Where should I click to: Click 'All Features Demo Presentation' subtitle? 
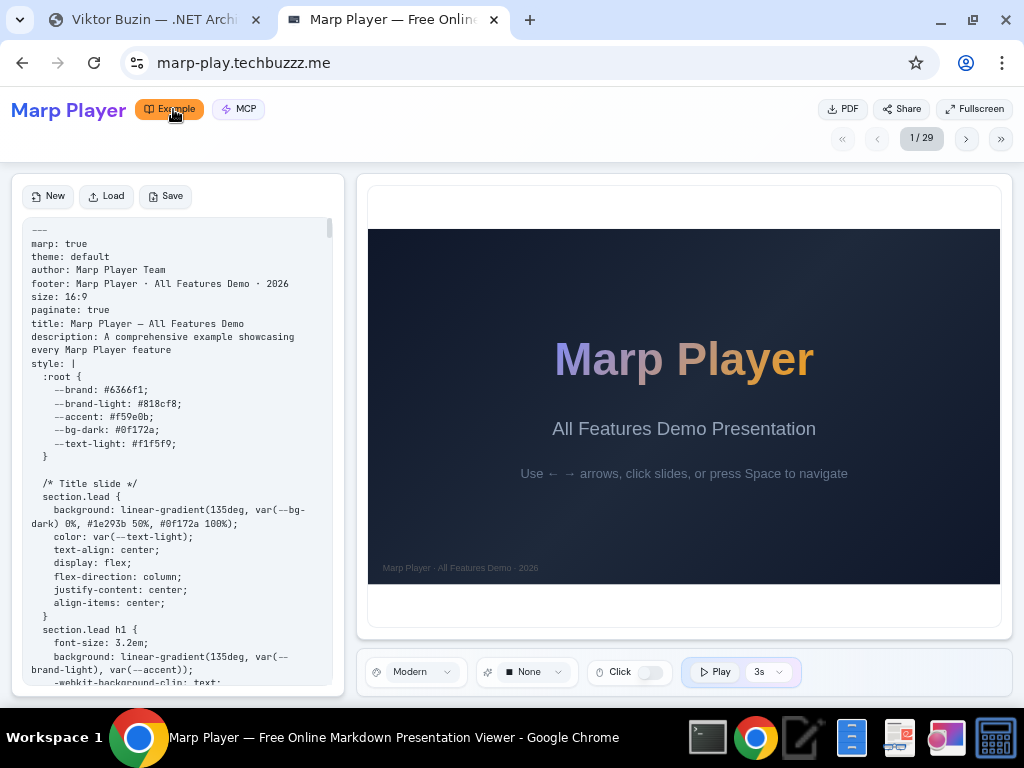point(684,429)
